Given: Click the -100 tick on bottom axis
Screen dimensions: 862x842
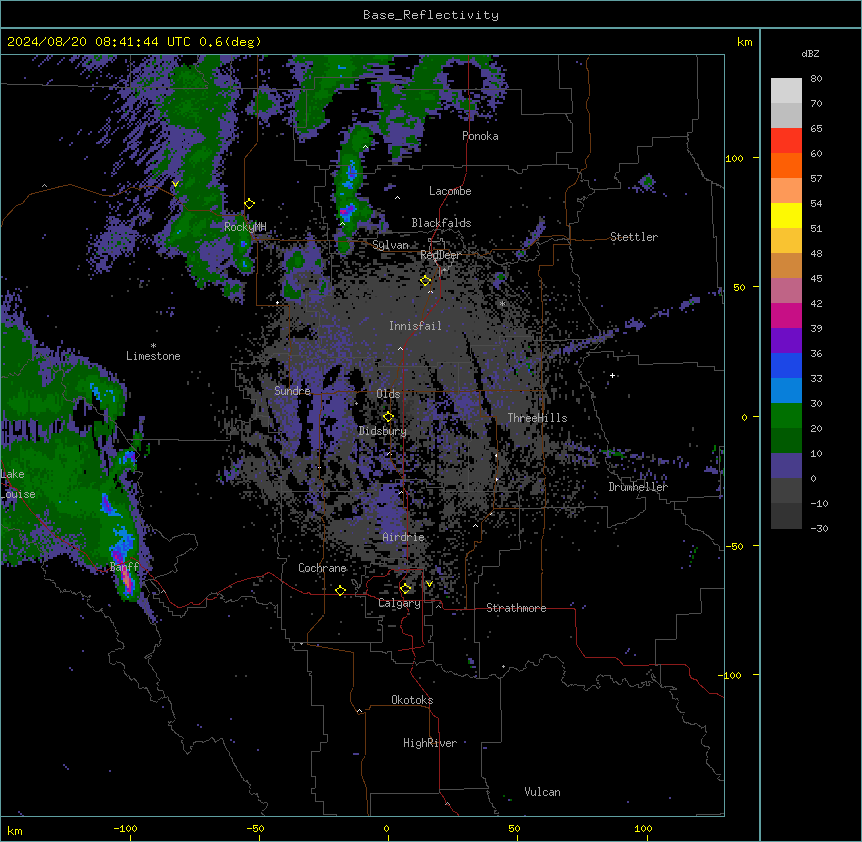Looking at the screenshot, I should [125, 828].
